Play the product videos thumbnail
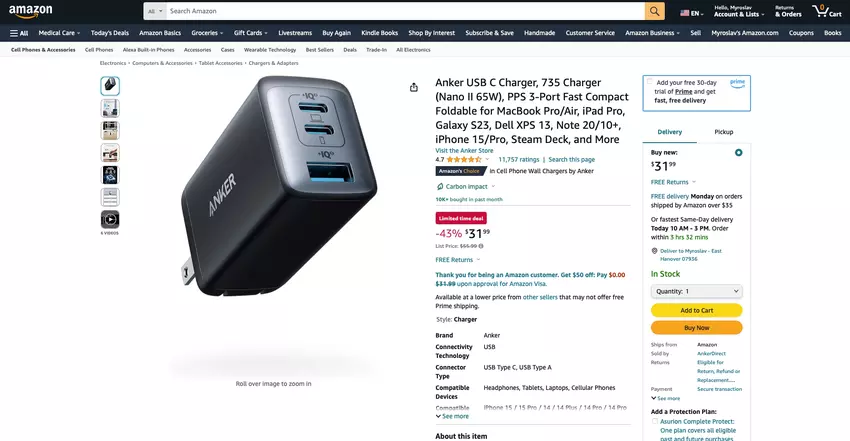Image resolution: width=850 pixels, height=441 pixels. pos(110,219)
